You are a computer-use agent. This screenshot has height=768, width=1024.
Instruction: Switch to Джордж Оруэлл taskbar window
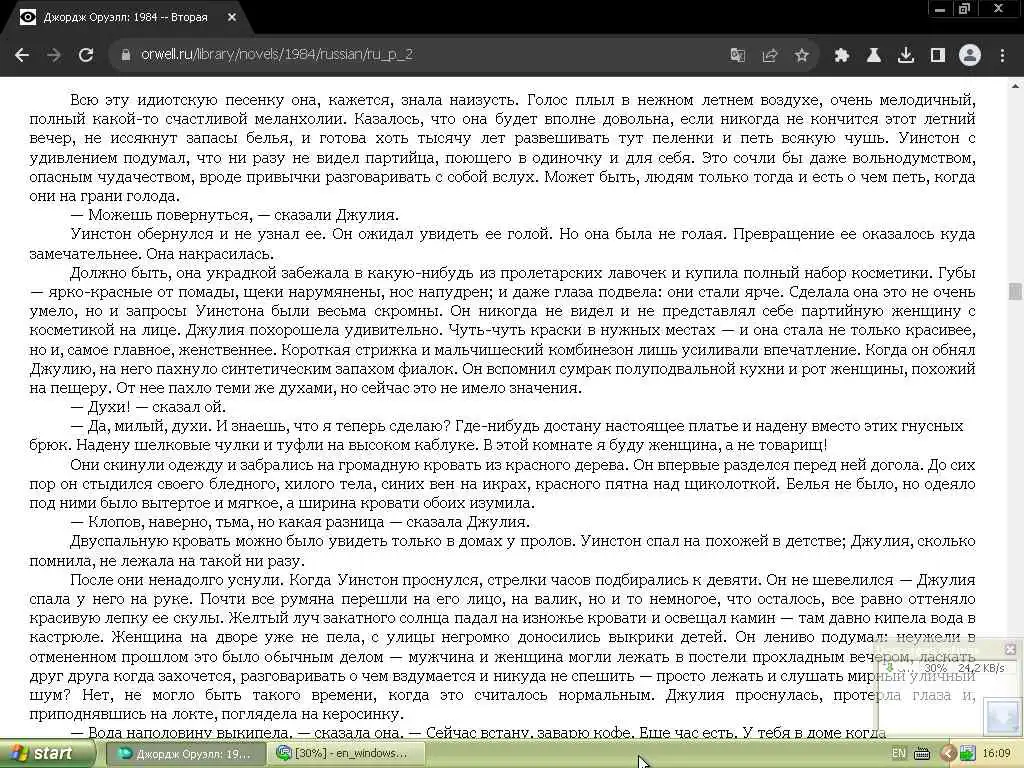[185, 754]
